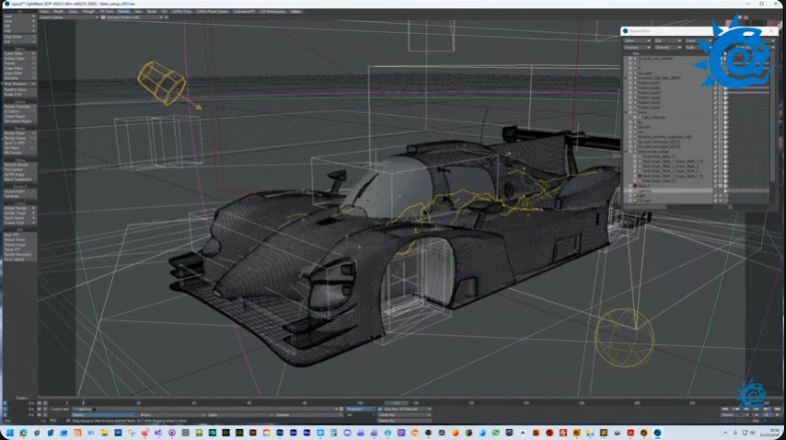Open the Select dropdown in the Scene Editor
The image size is (786, 440).
pyautogui.click(x=635, y=41)
